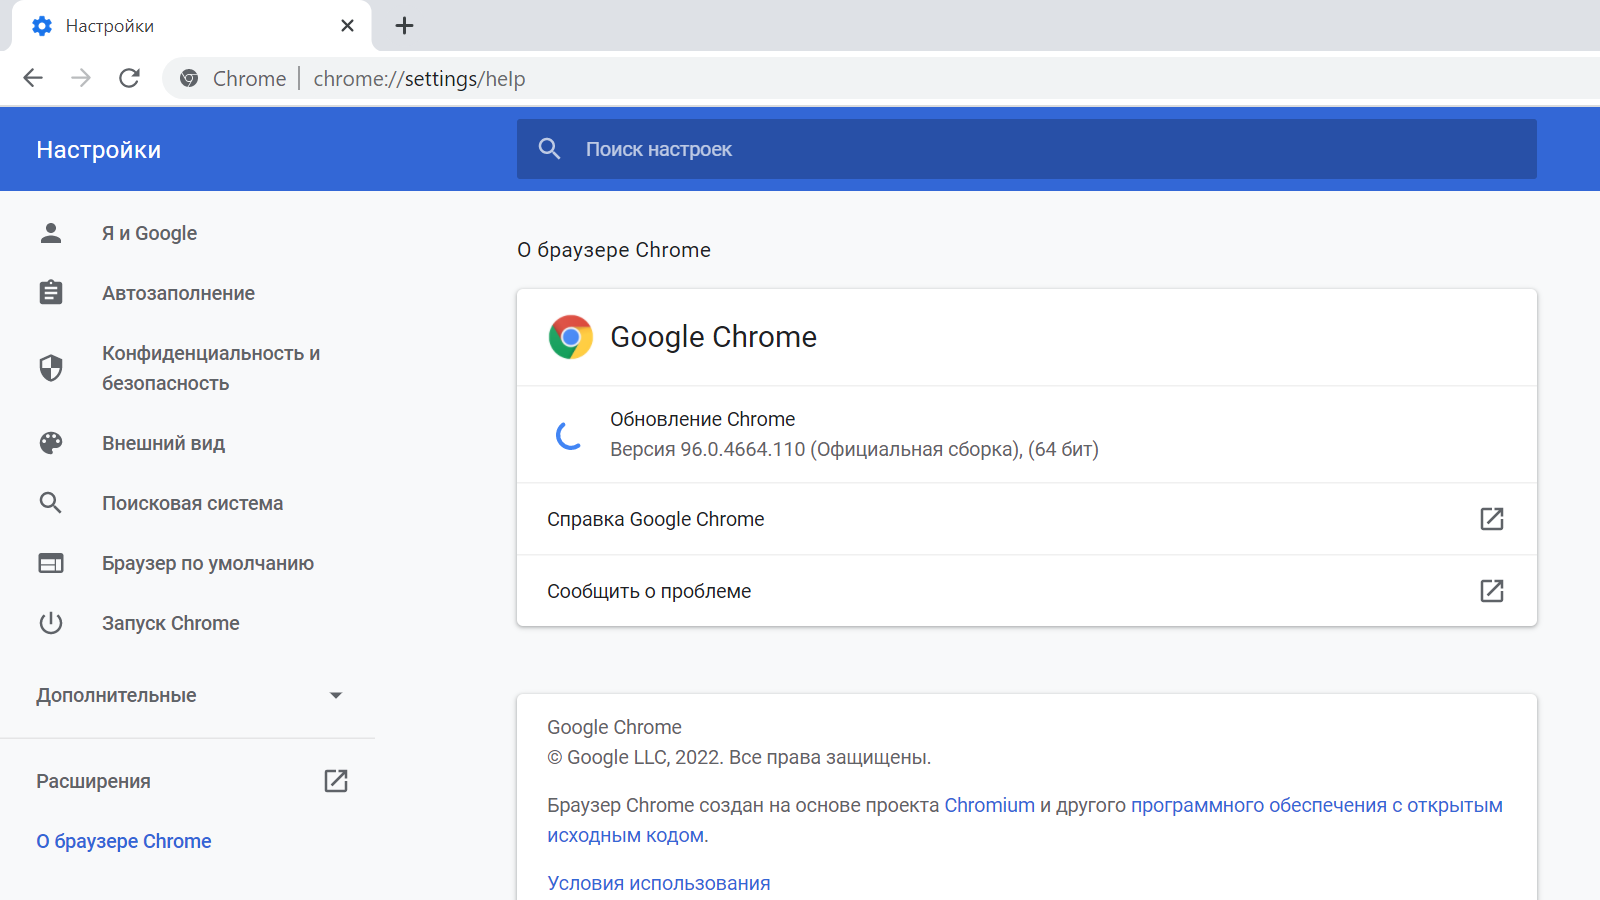Click the window icon for Браузер по умолчанию
This screenshot has height=900, width=1600.
point(51,563)
